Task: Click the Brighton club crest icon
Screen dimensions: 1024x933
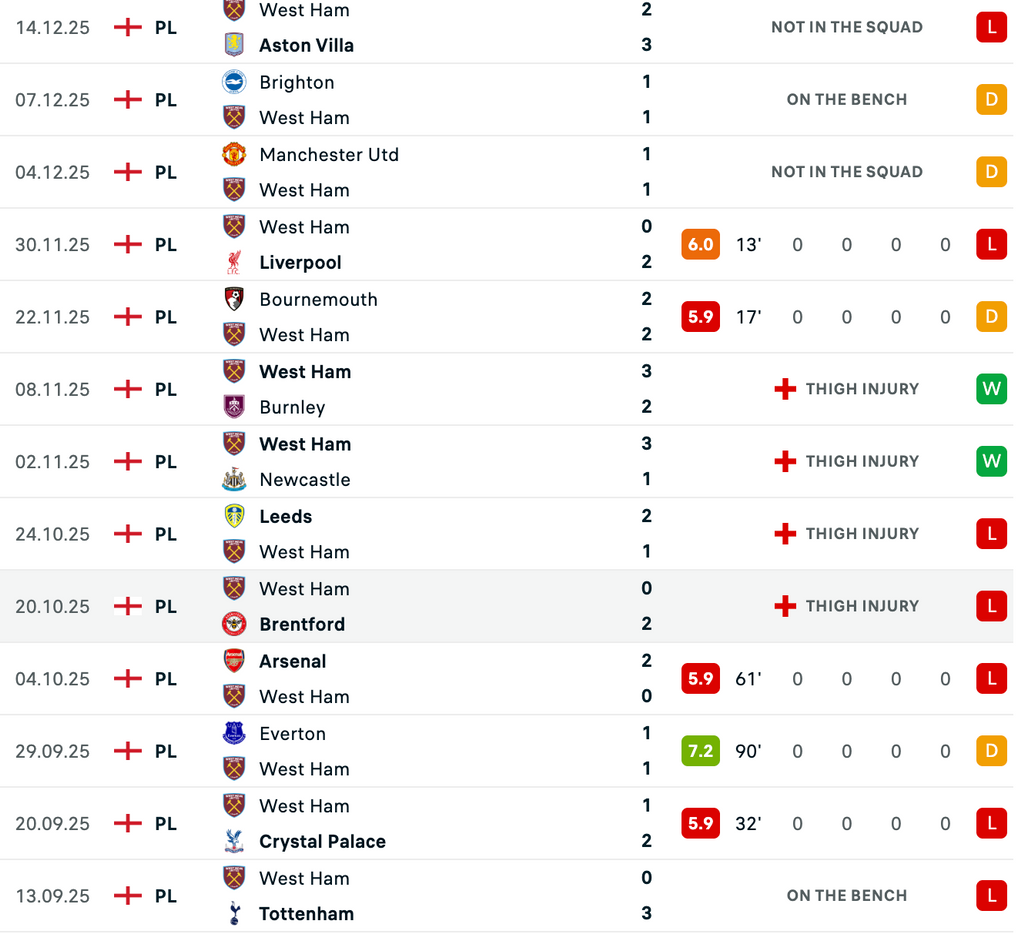Action: point(234,82)
